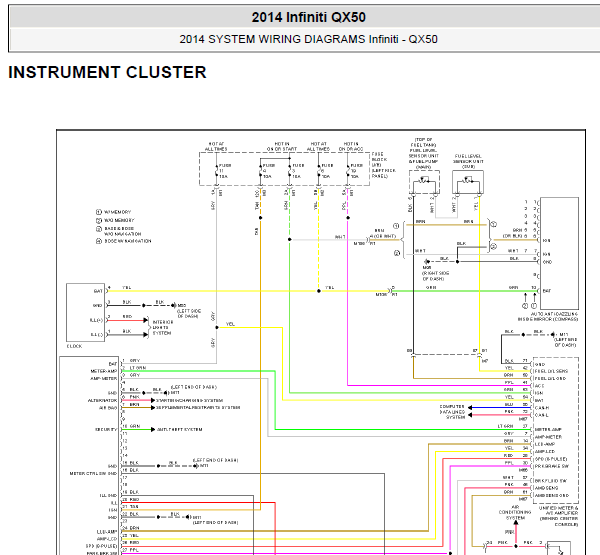This screenshot has width=600, height=555.
Task: Click the "ANTI-THEFT SYSTEM" reference
Action: coord(179,429)
